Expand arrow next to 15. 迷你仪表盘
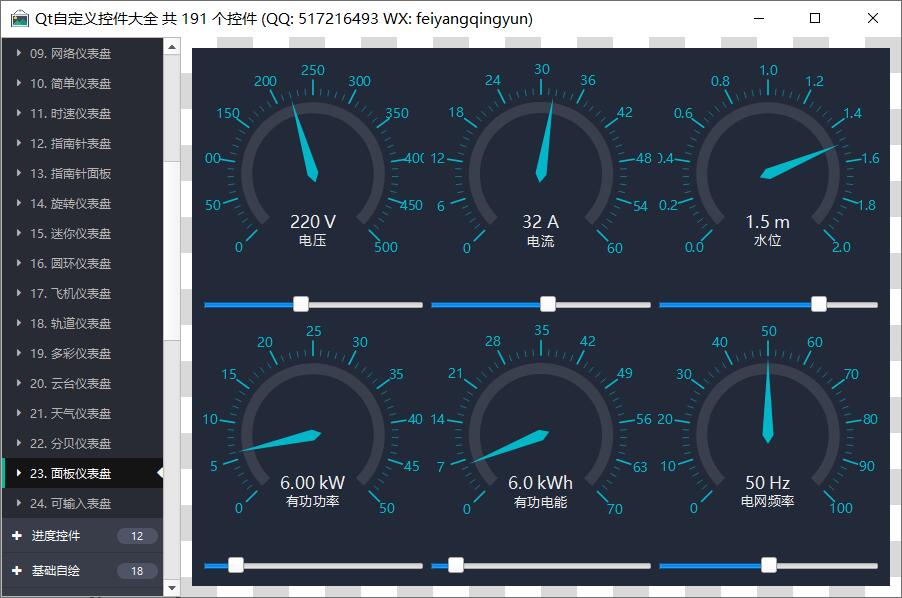Image resolution: width=902 pixels, height=598 pixels. (x=19, y=233)
